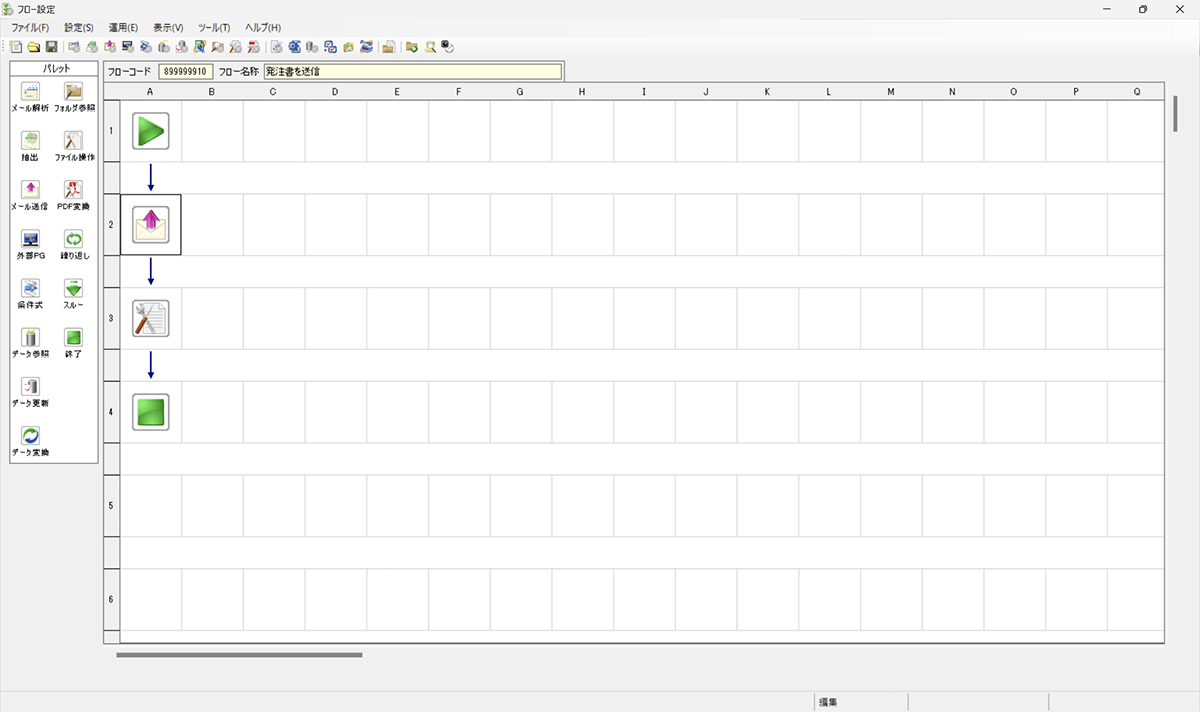Viewport: 1200px width, 712px height.
Task: Click the red PDF toolbar icon
Action: pos(253,46)
